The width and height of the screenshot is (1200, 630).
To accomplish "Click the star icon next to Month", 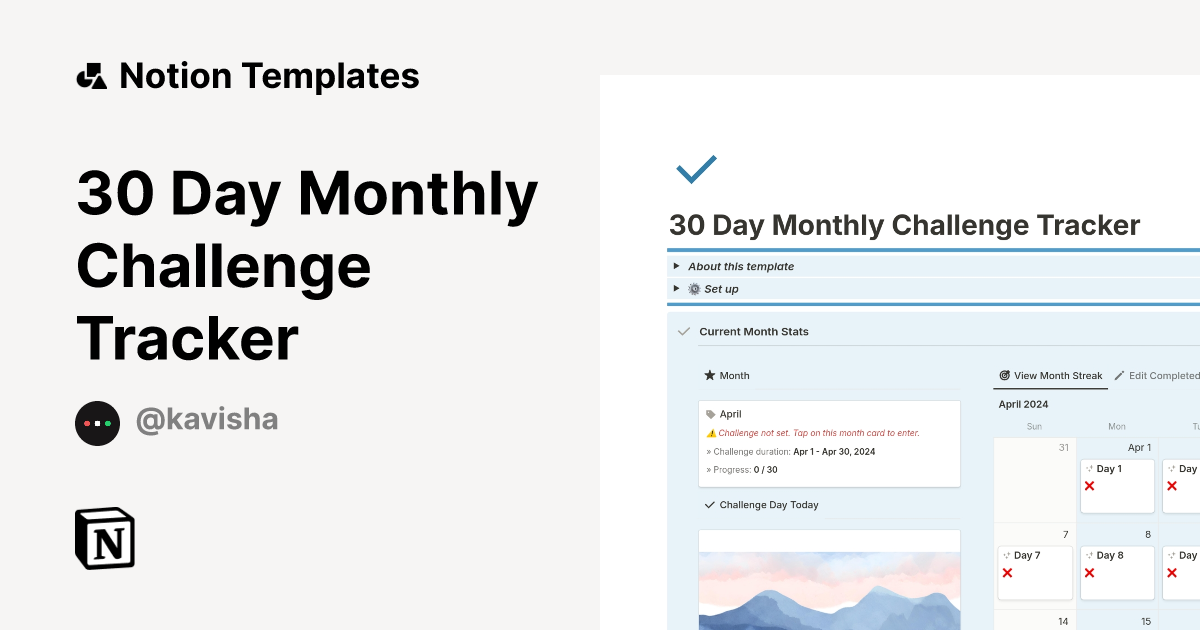I will coord(710,376).
